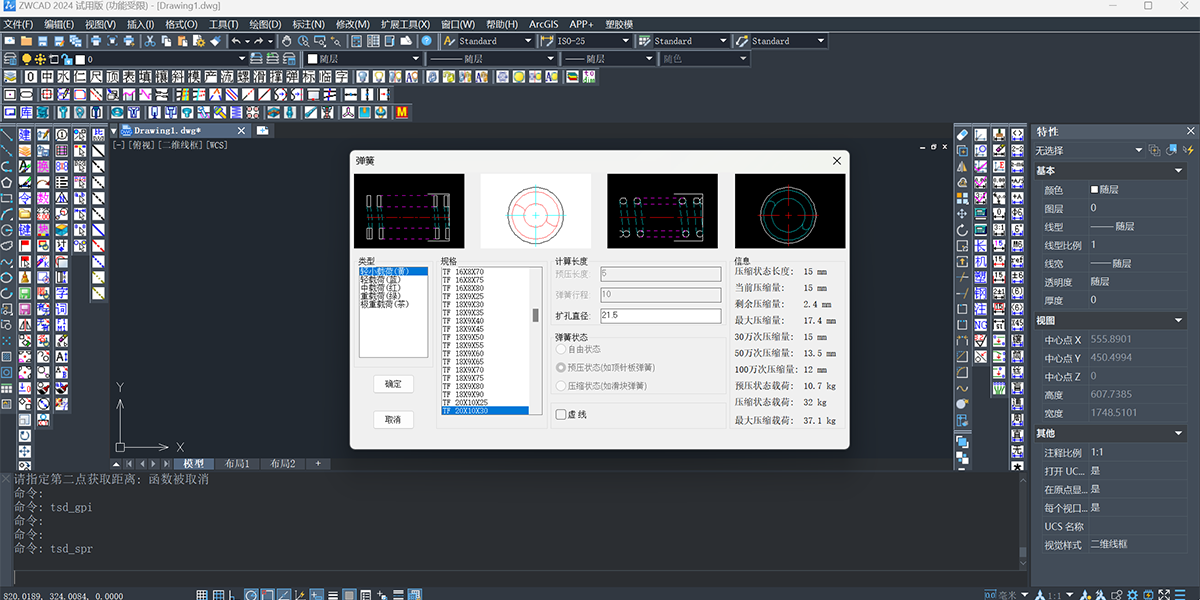Open the blue Help question mark icon
This screenshot has height=600, width=1200.
point(427,41)
